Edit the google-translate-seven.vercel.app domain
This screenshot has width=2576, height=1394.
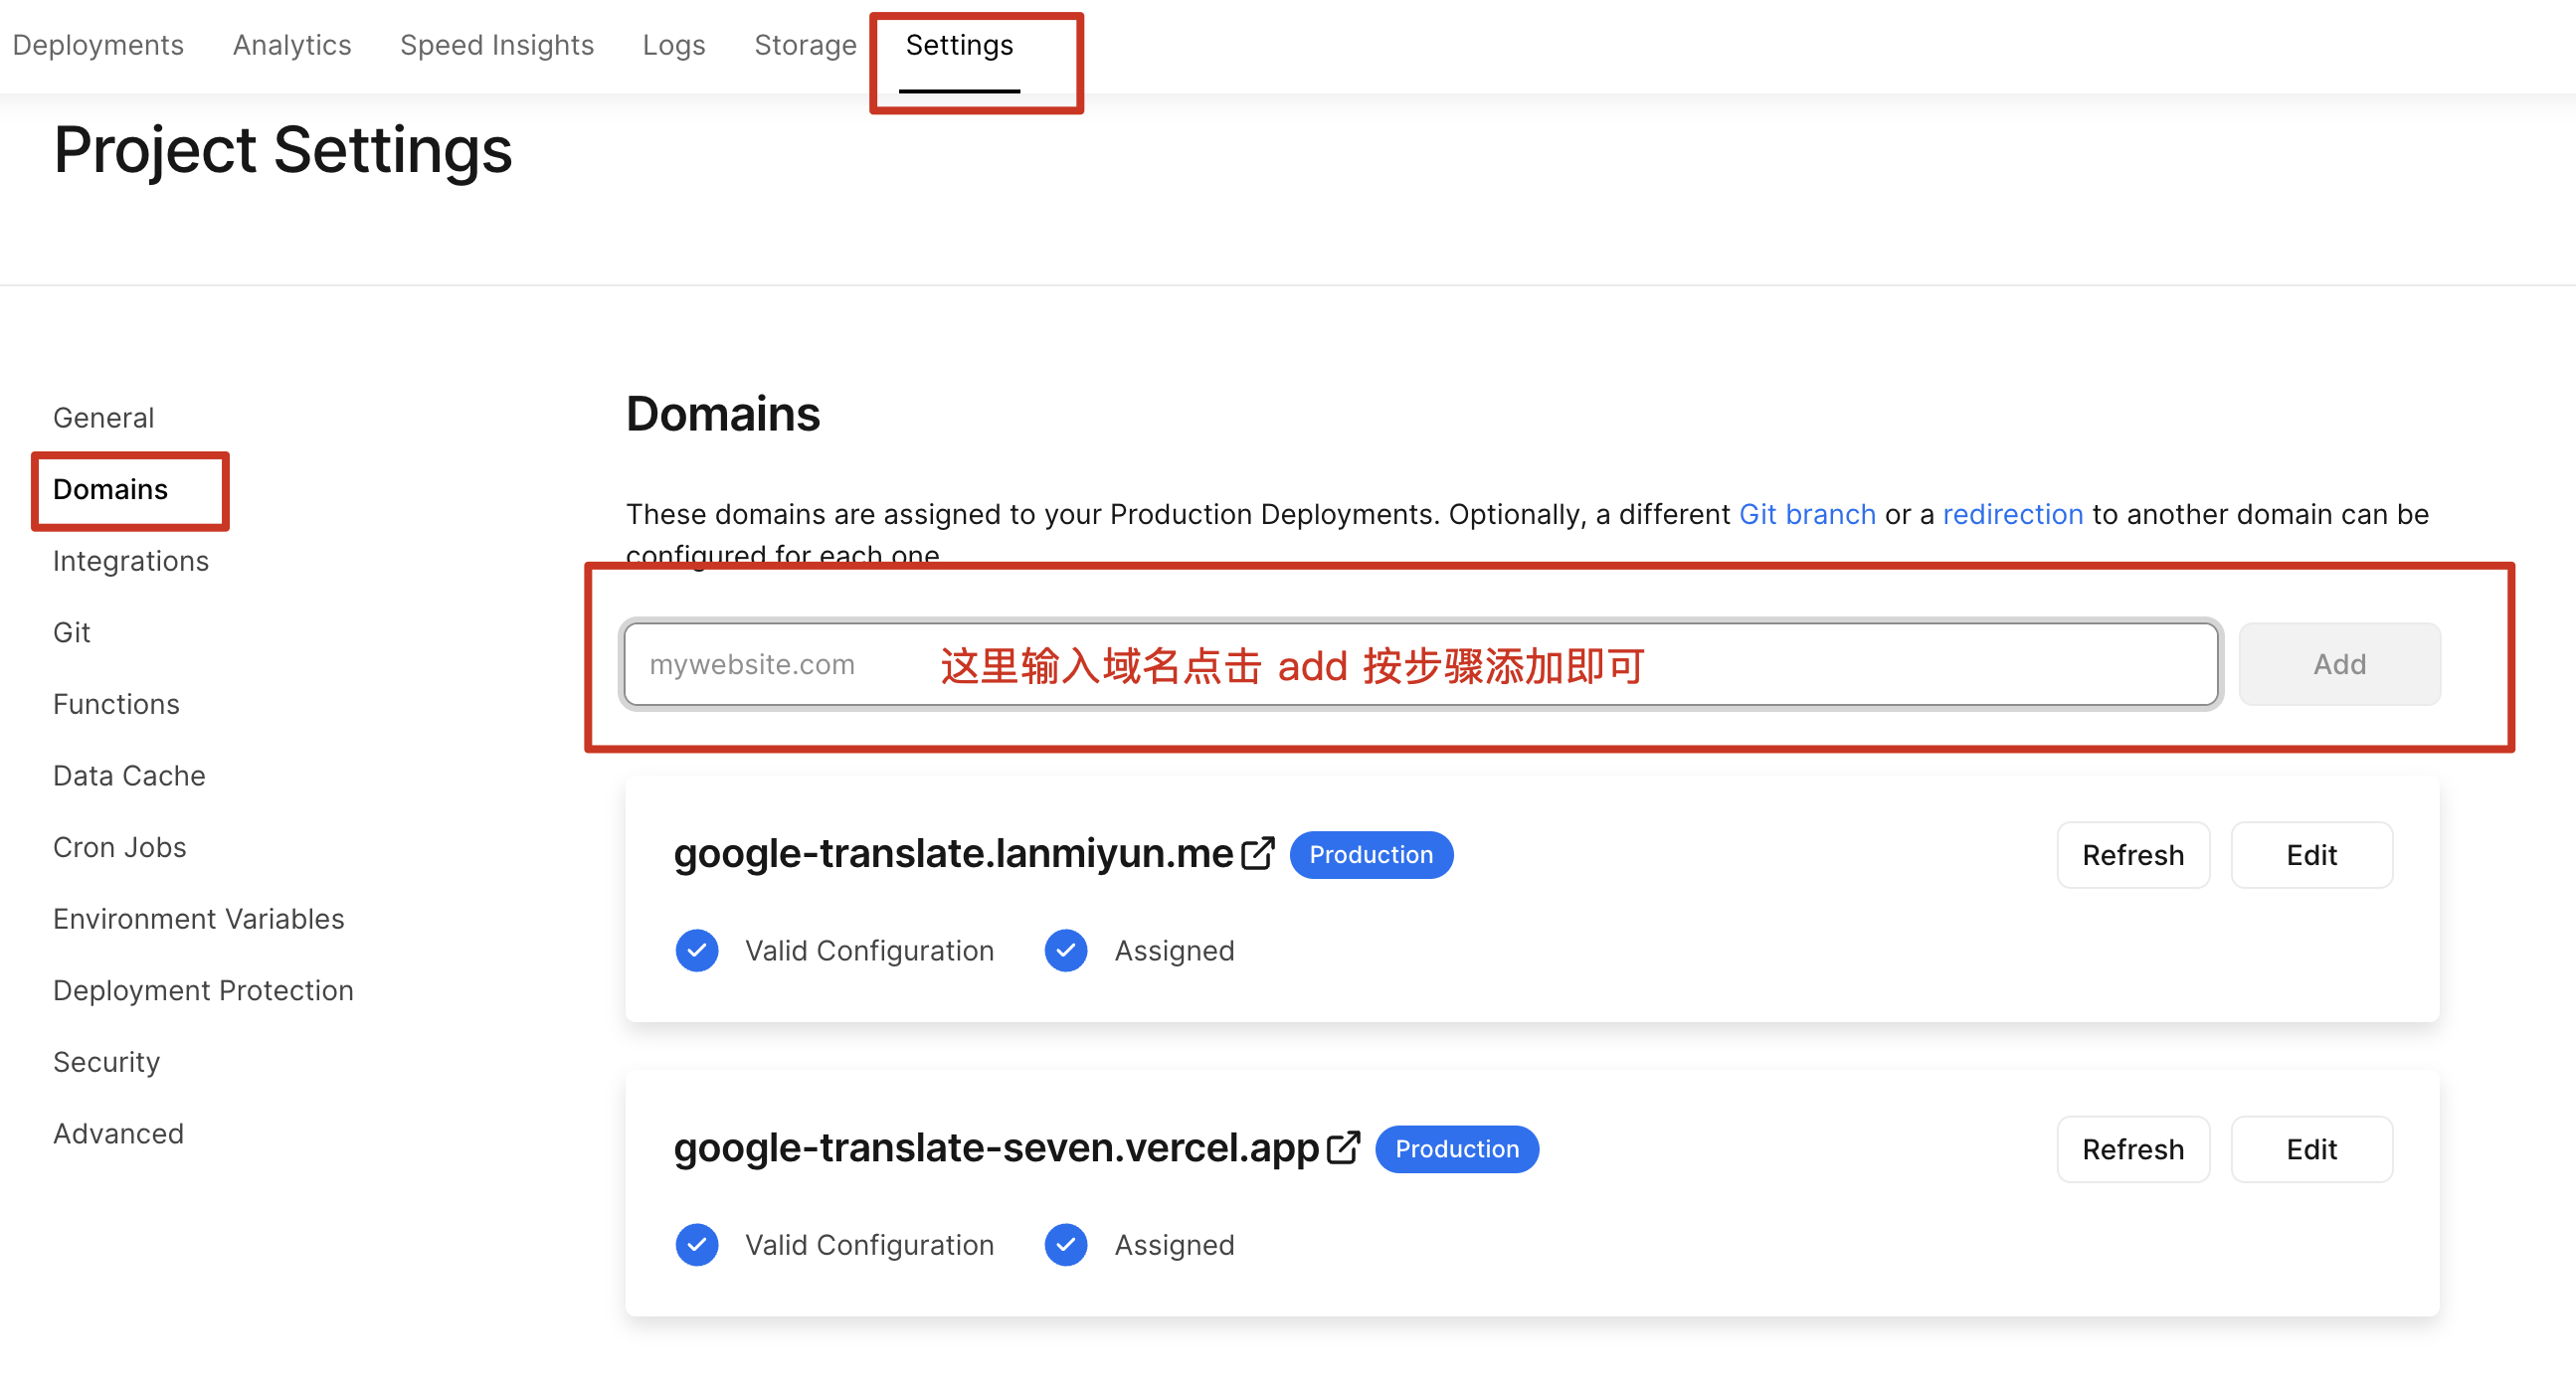2311,1148
